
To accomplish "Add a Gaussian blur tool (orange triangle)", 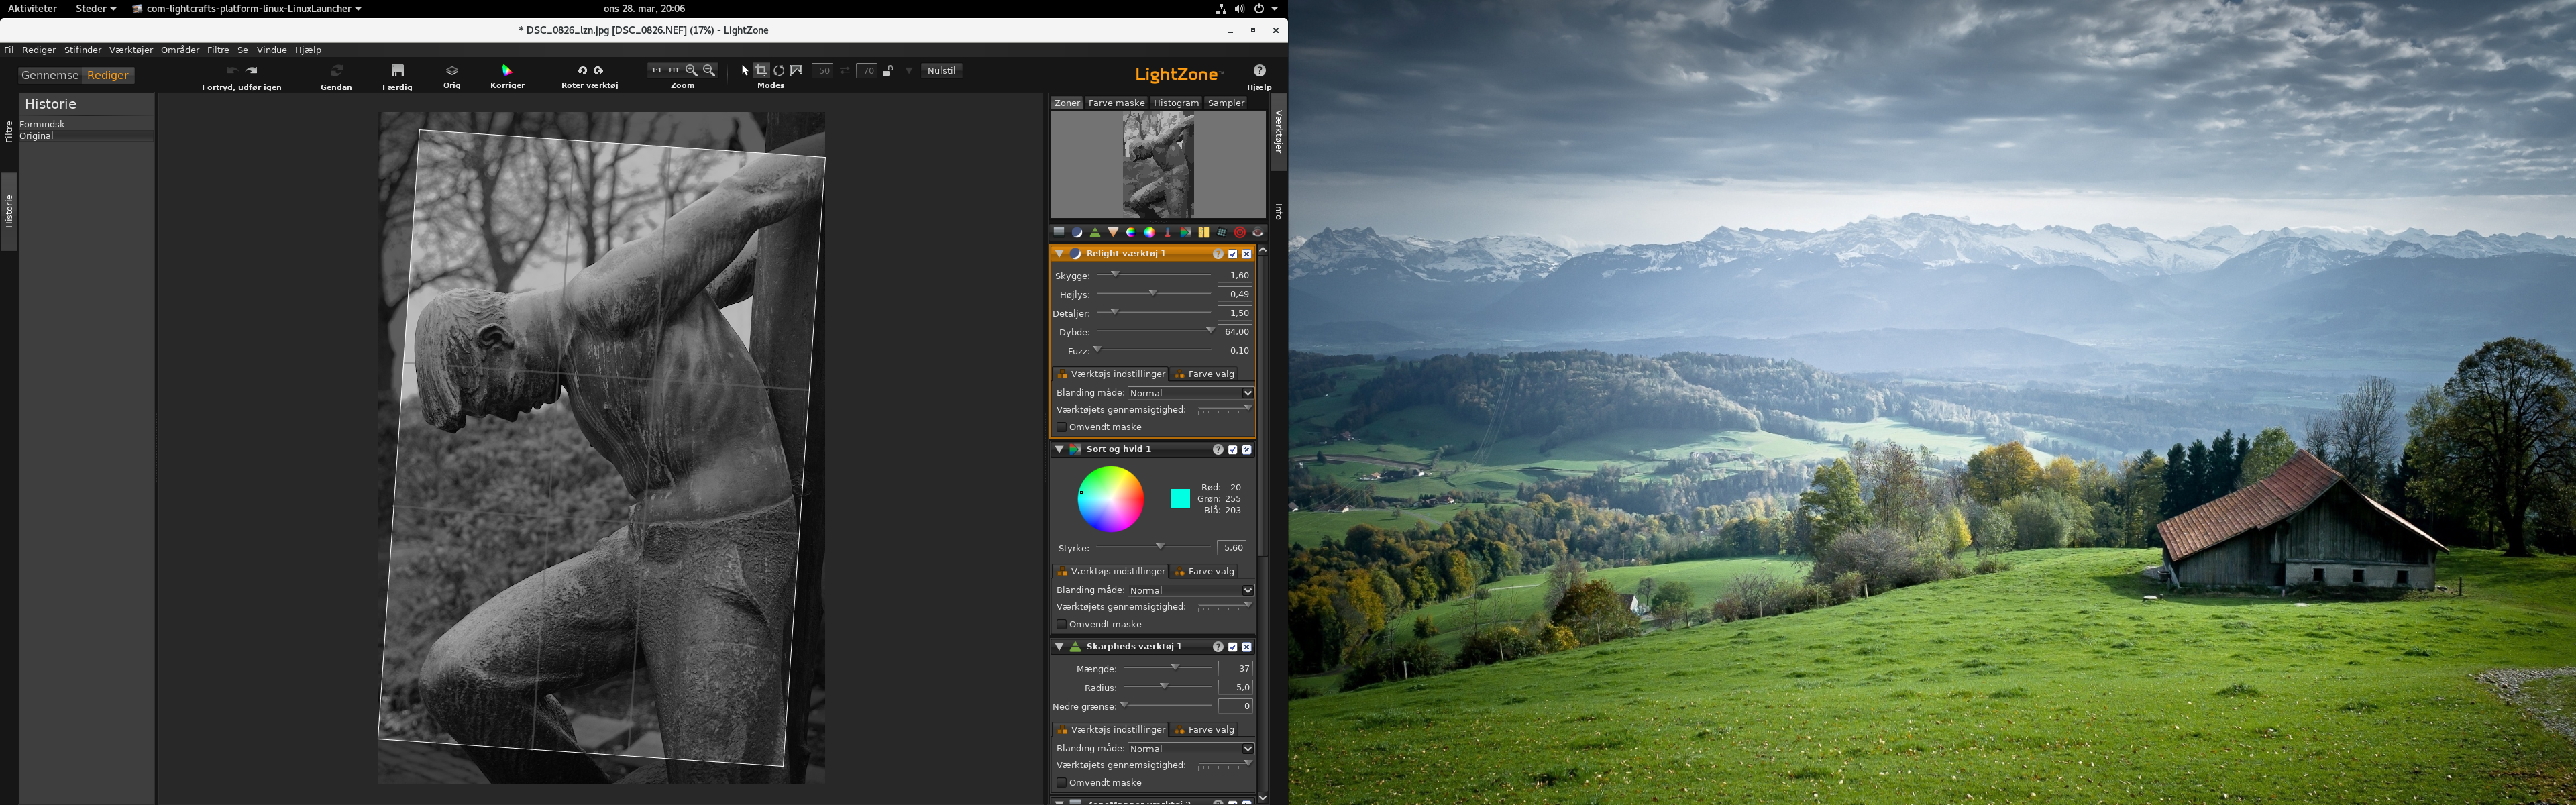I will point(1113,232).
